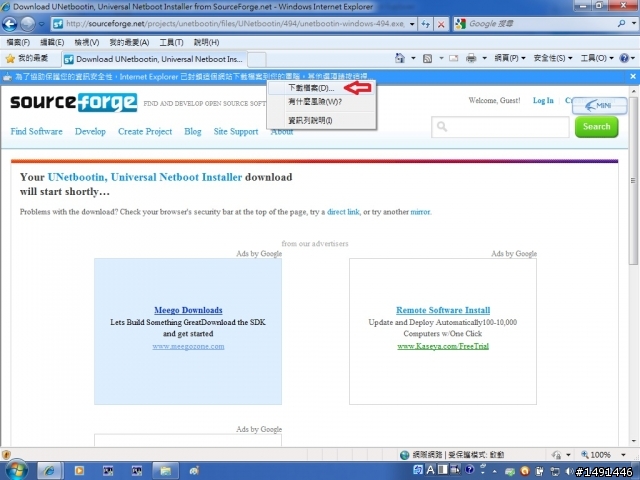Screen dimensions: 640x480
Task: Refresh the page with the refresh icon
Action: click(426, 24)
